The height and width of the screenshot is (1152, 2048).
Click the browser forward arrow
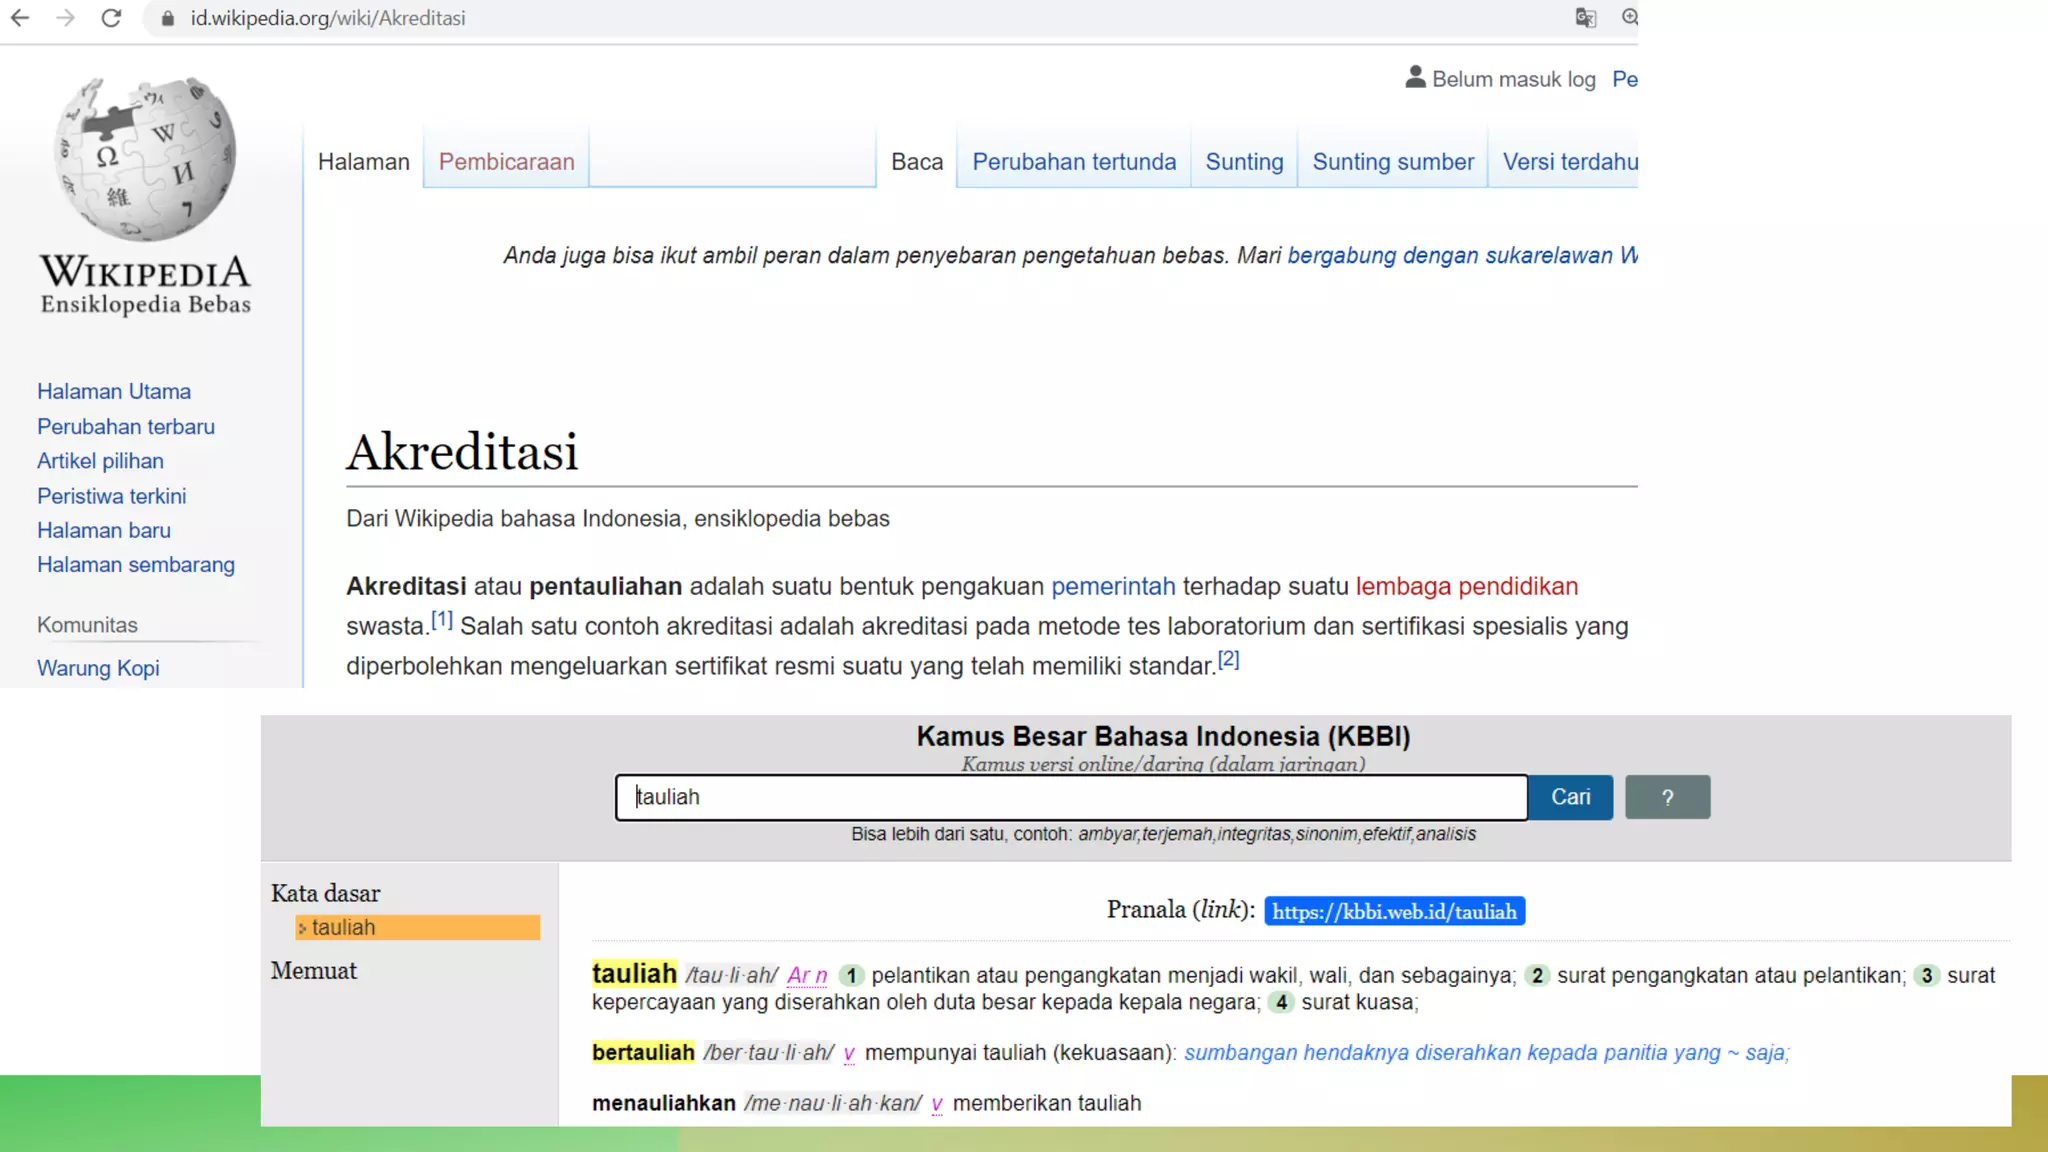coord(66,18)
